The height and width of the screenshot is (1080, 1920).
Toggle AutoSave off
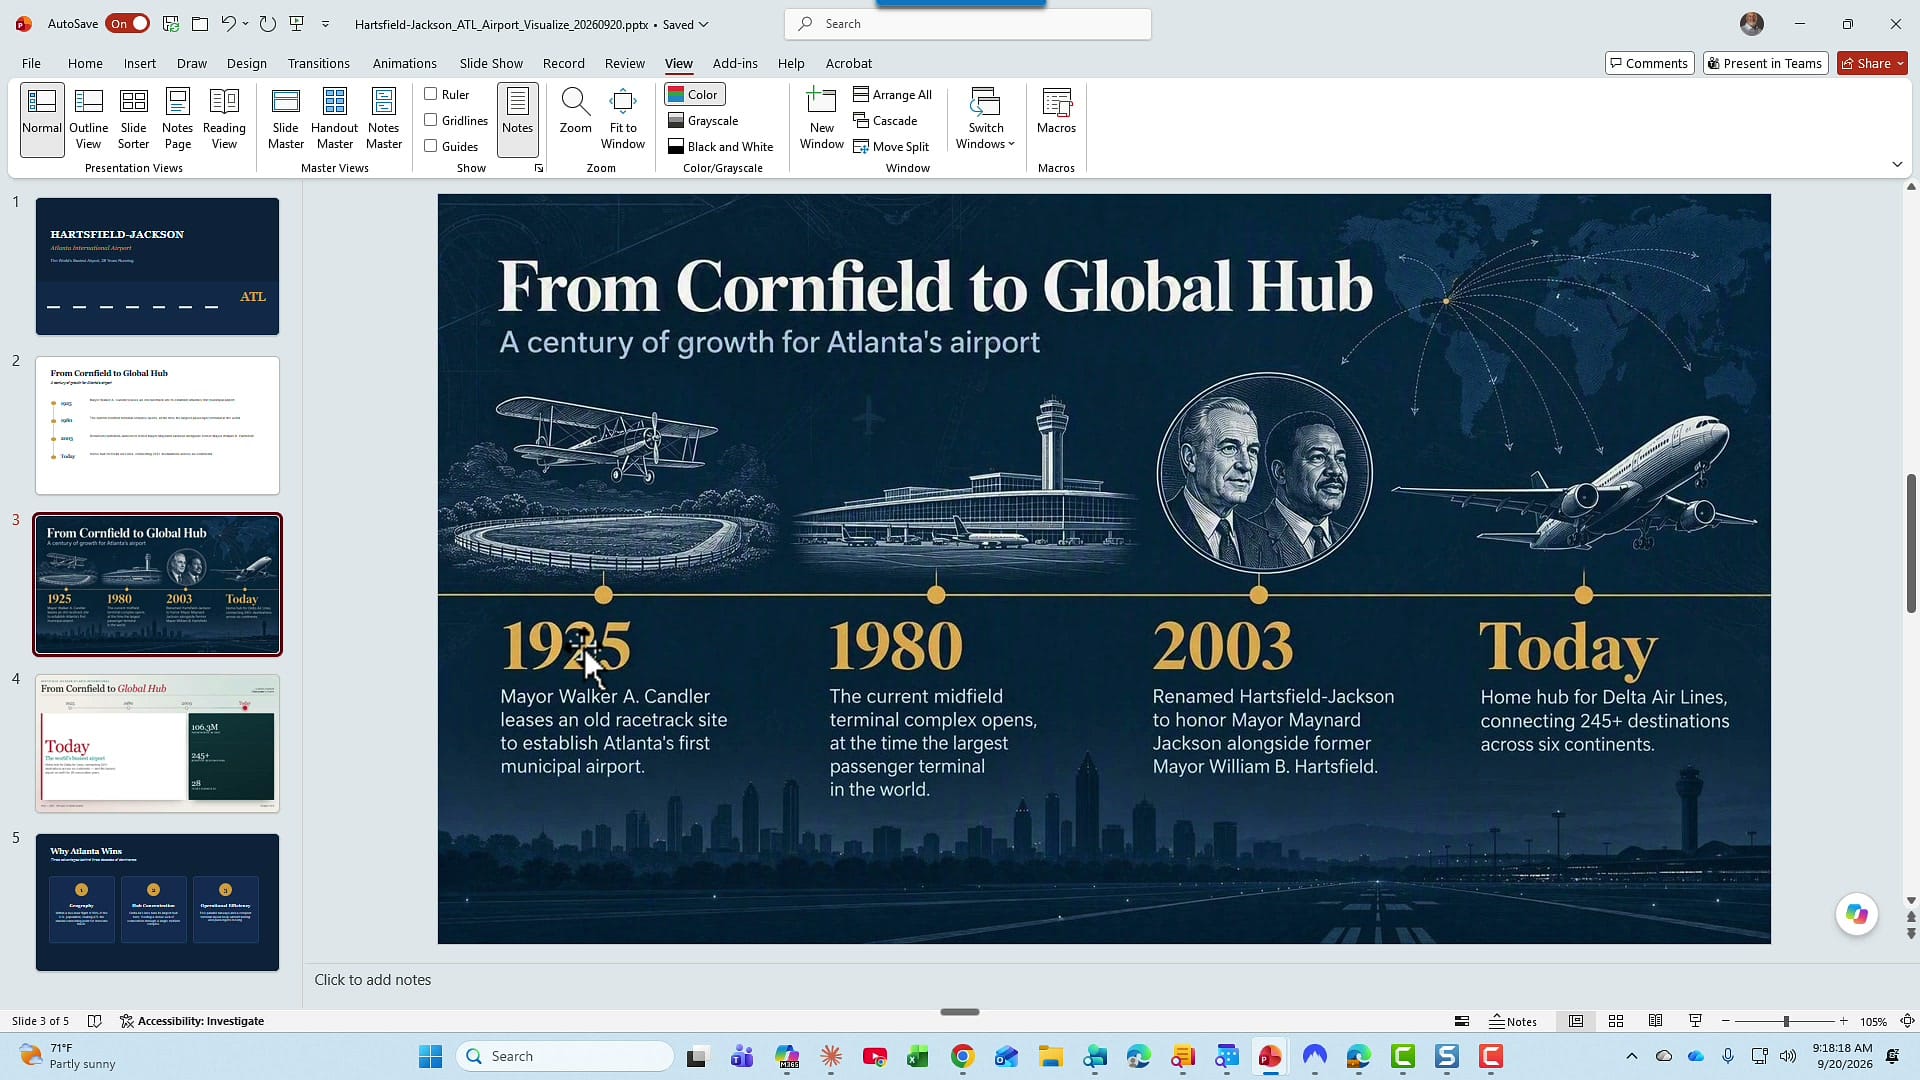click(x=128, y=24)
